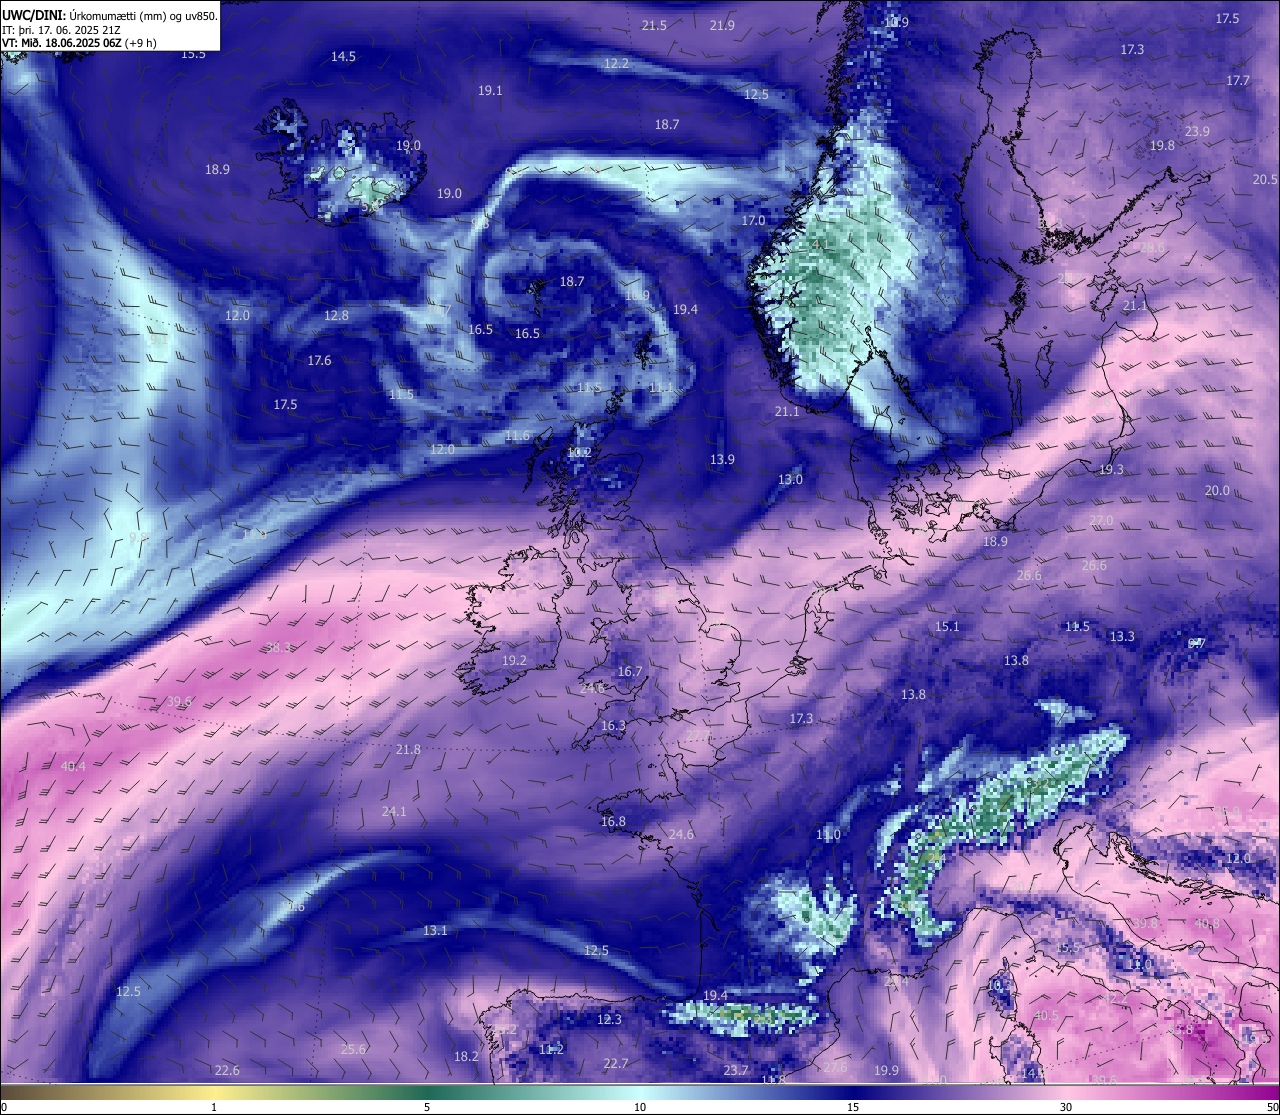Select the 13.3 value label
Screen dimensions: 1280x1115
[x=1122, y=636]
